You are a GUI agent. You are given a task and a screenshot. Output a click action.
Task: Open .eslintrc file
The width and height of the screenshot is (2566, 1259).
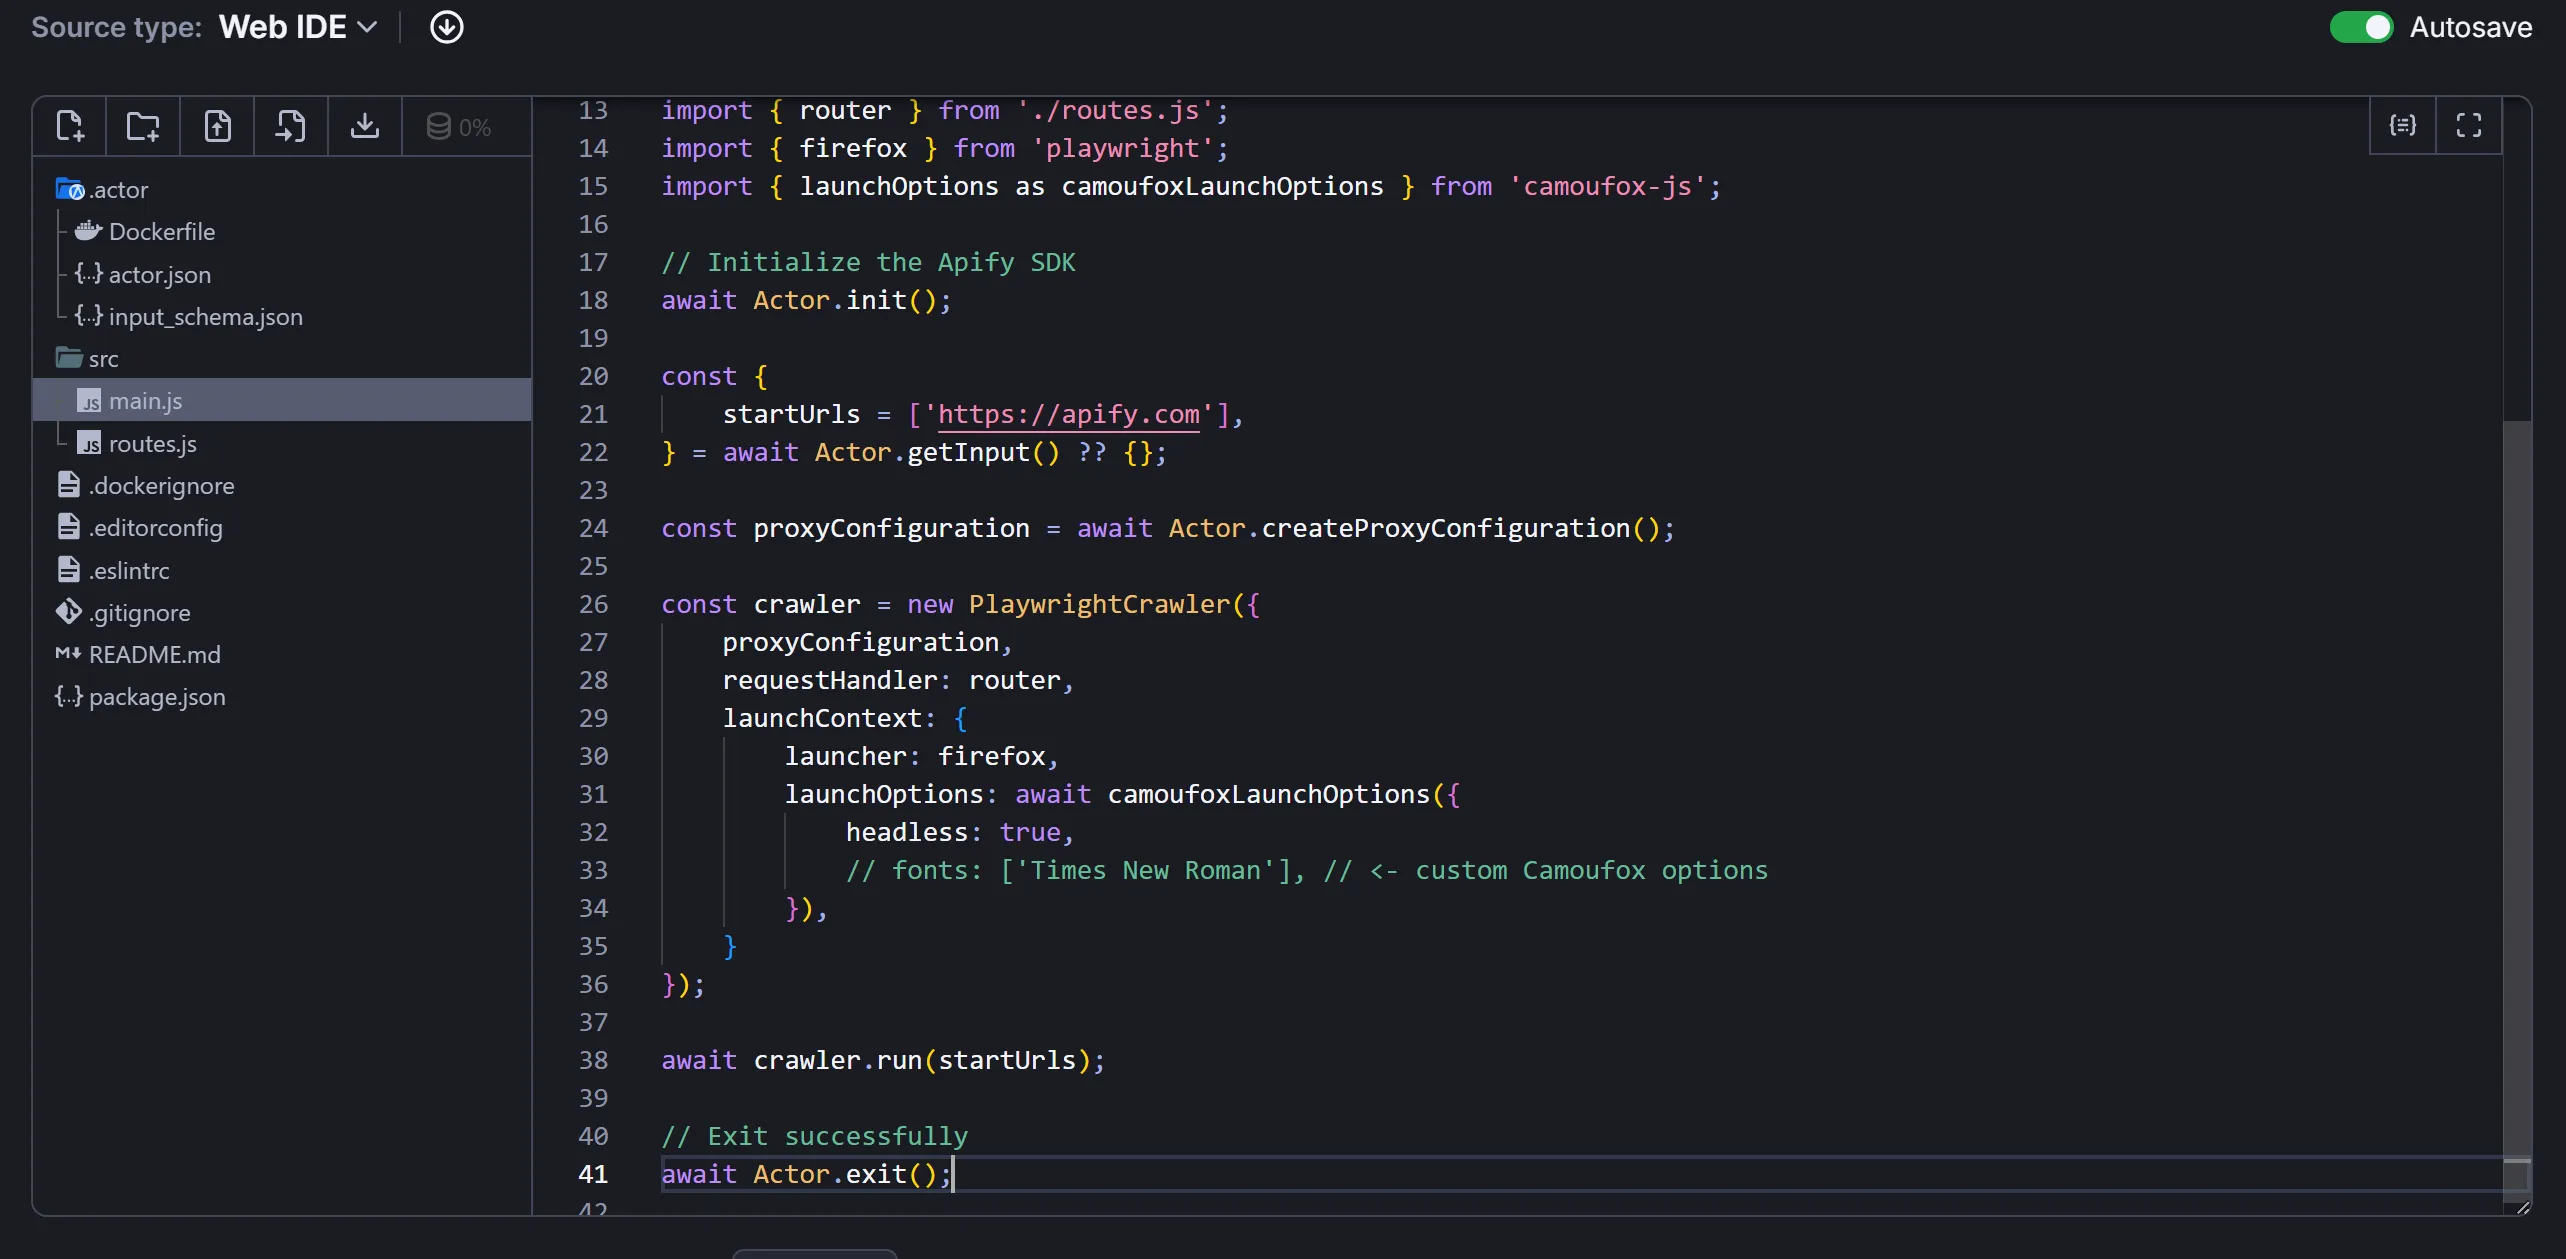[113, 570]
